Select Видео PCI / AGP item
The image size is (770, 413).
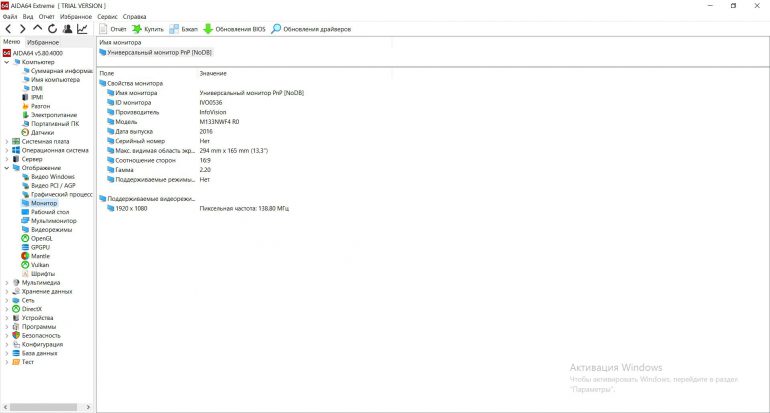click(49, 186)
